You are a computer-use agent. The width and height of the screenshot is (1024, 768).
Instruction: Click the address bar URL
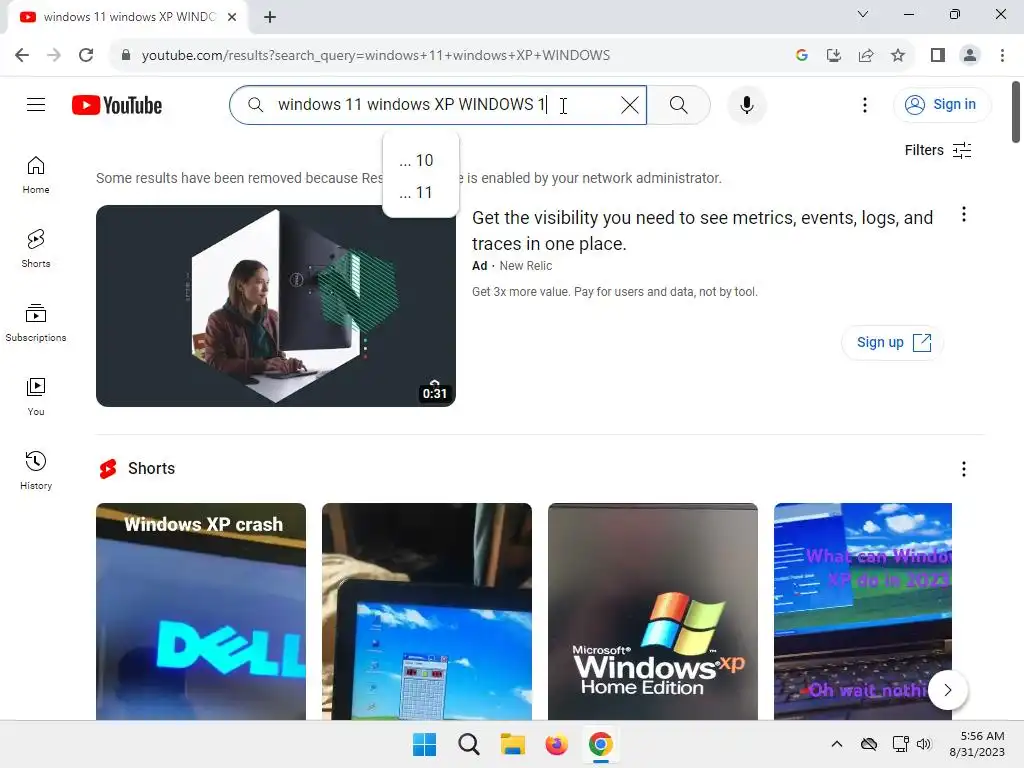coord(376,55)
